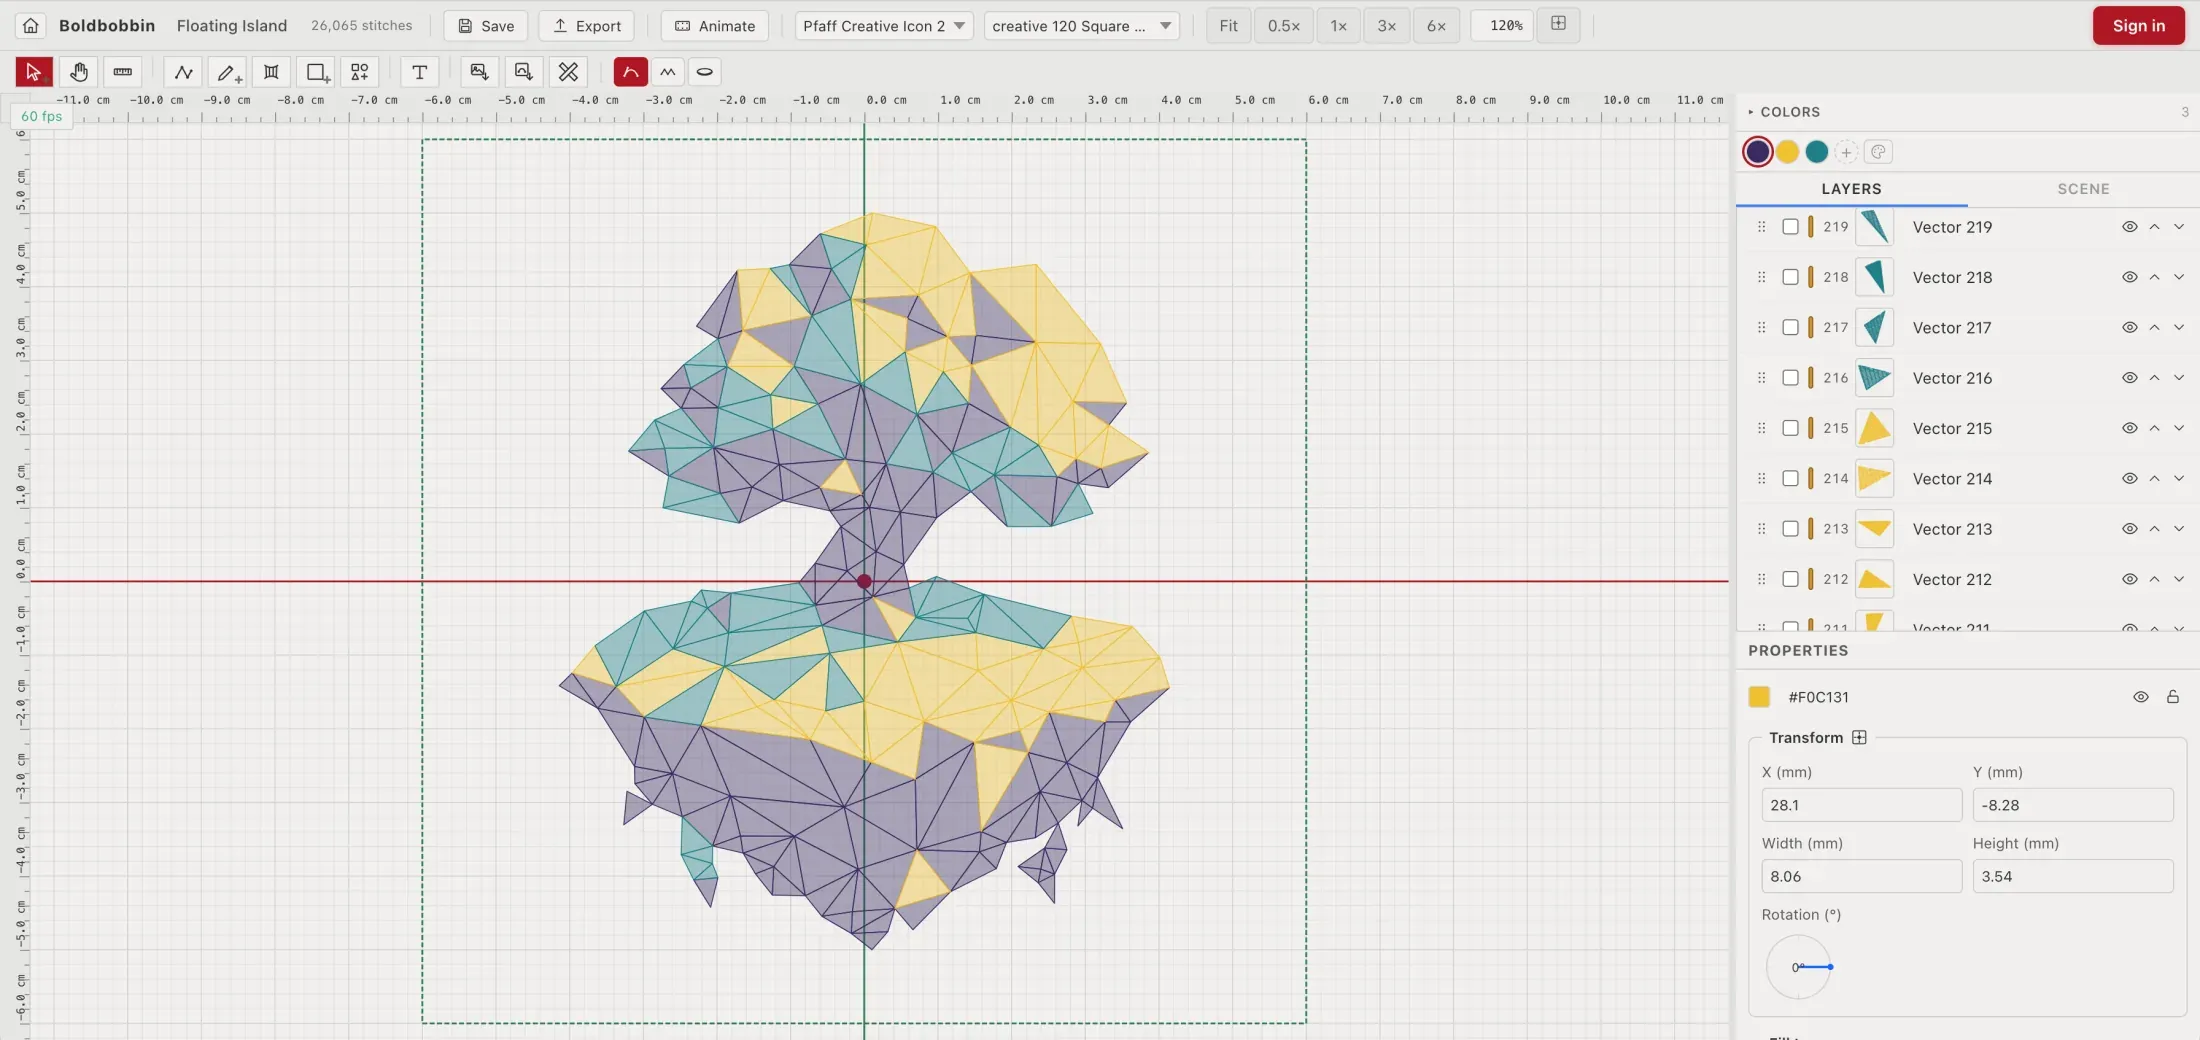2200x1040 pixels.
Task: Move Vector 214 layer down
Action: pyautogui.click(x=2179, y=479)
